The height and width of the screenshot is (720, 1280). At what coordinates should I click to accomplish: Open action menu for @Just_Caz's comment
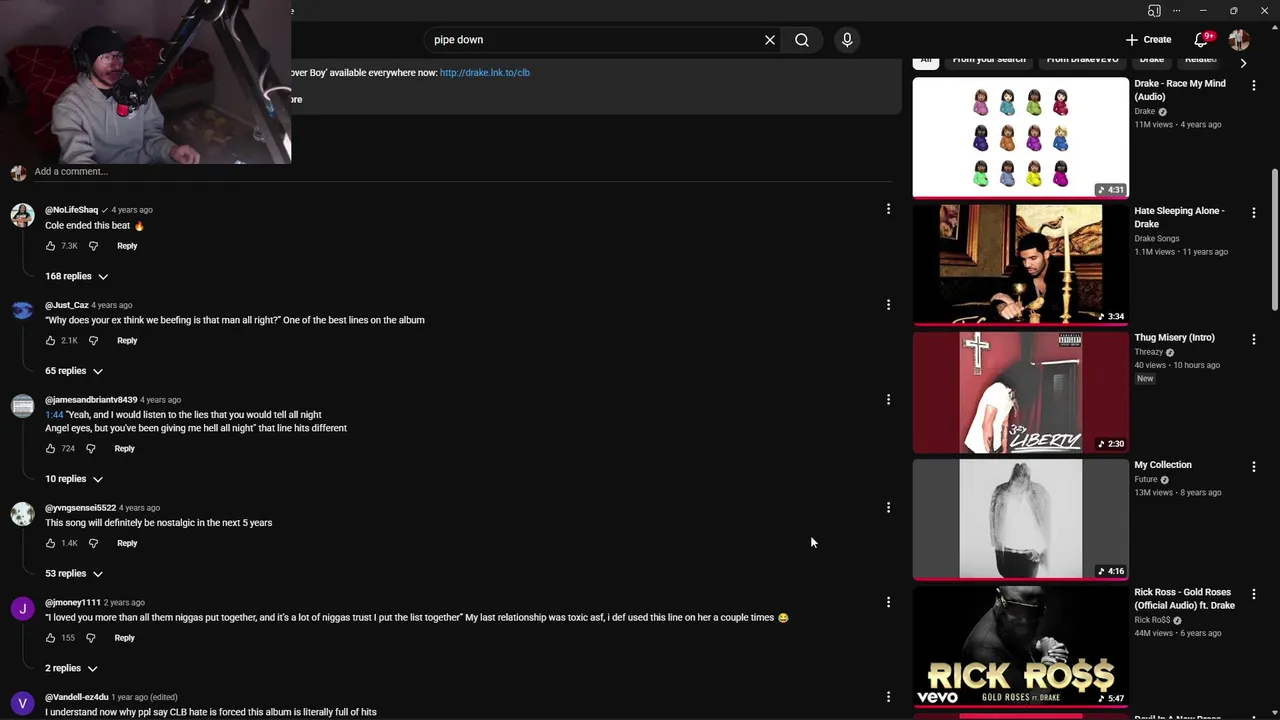click(x=888, y=304)
